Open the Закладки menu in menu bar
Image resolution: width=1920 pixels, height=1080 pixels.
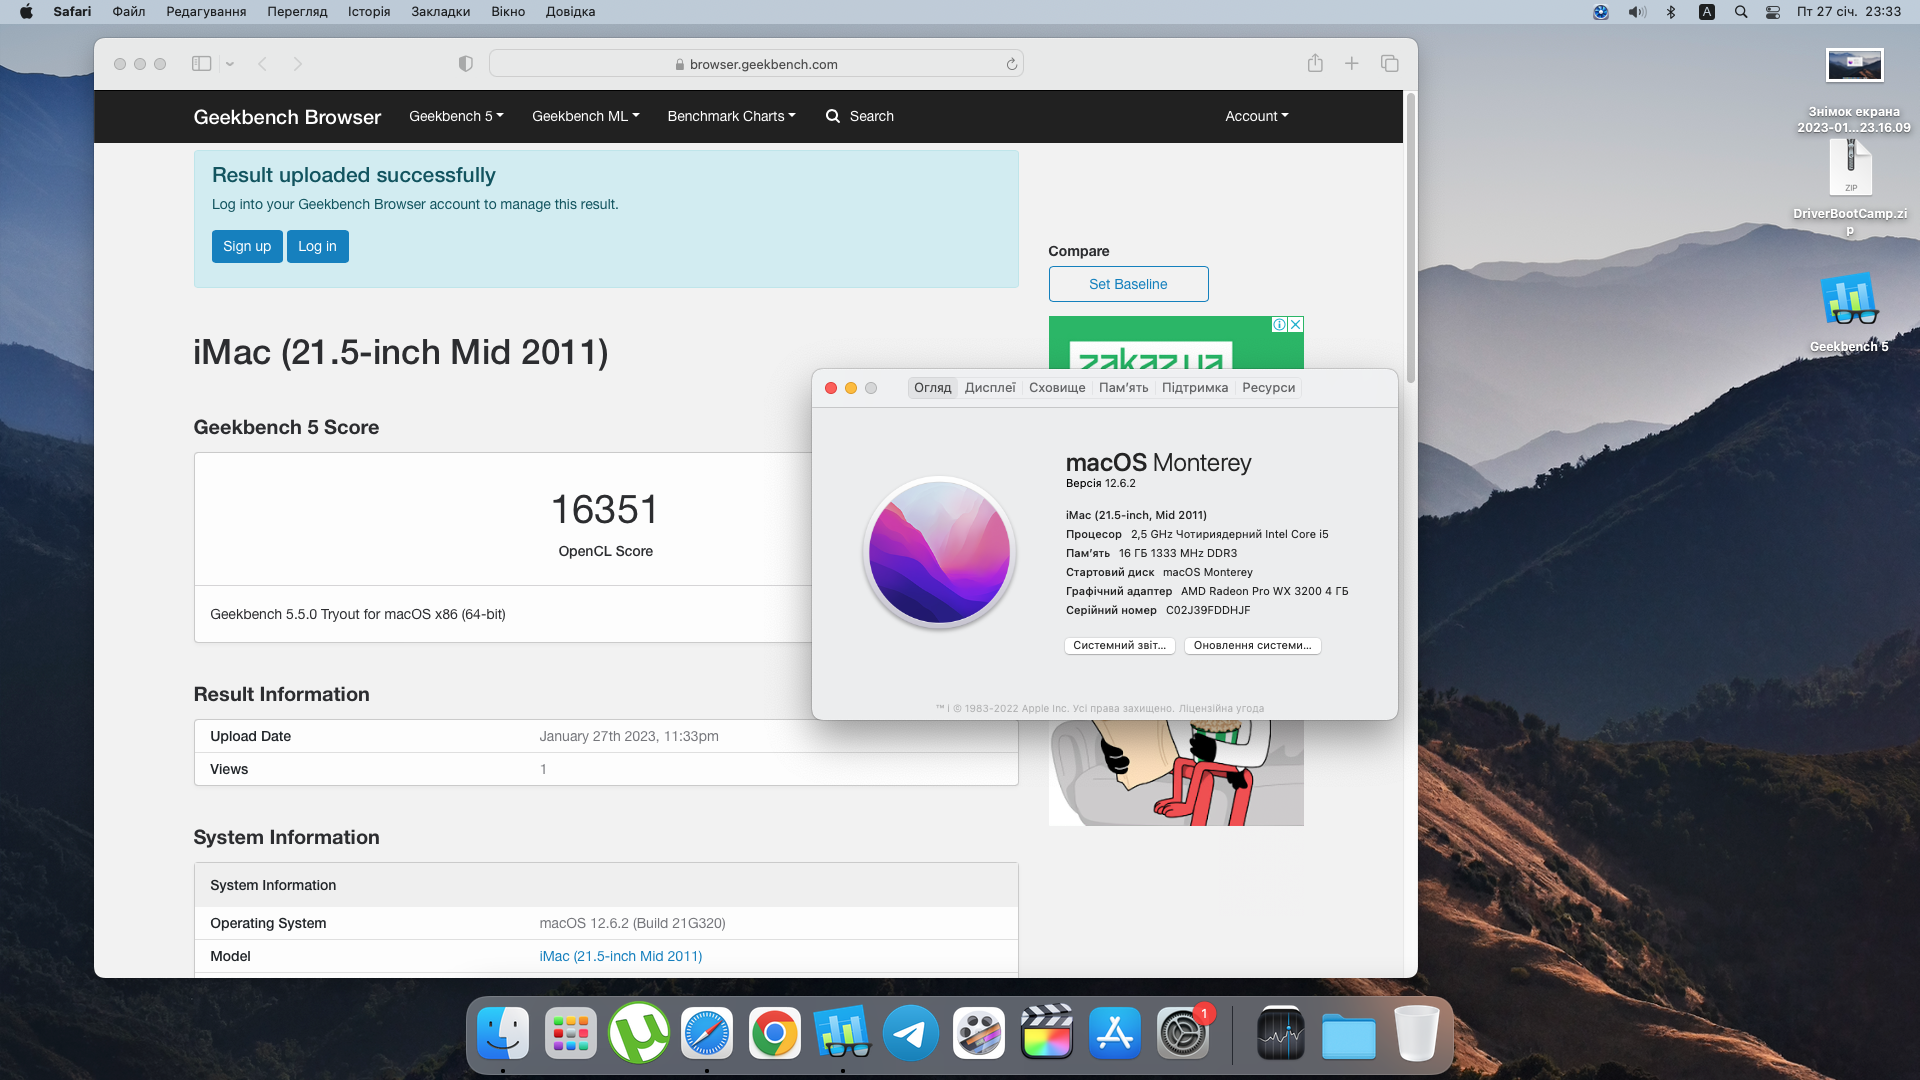tap(440, 12)
